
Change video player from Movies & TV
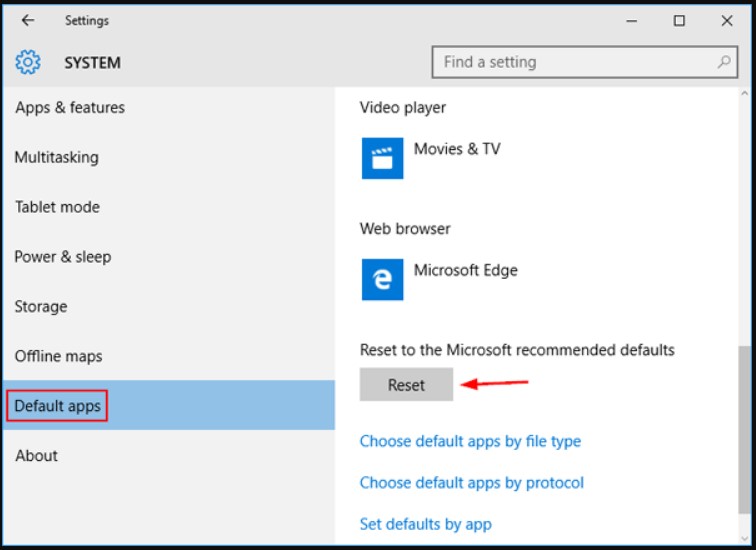pyautogui.click(x=431, y=158)
